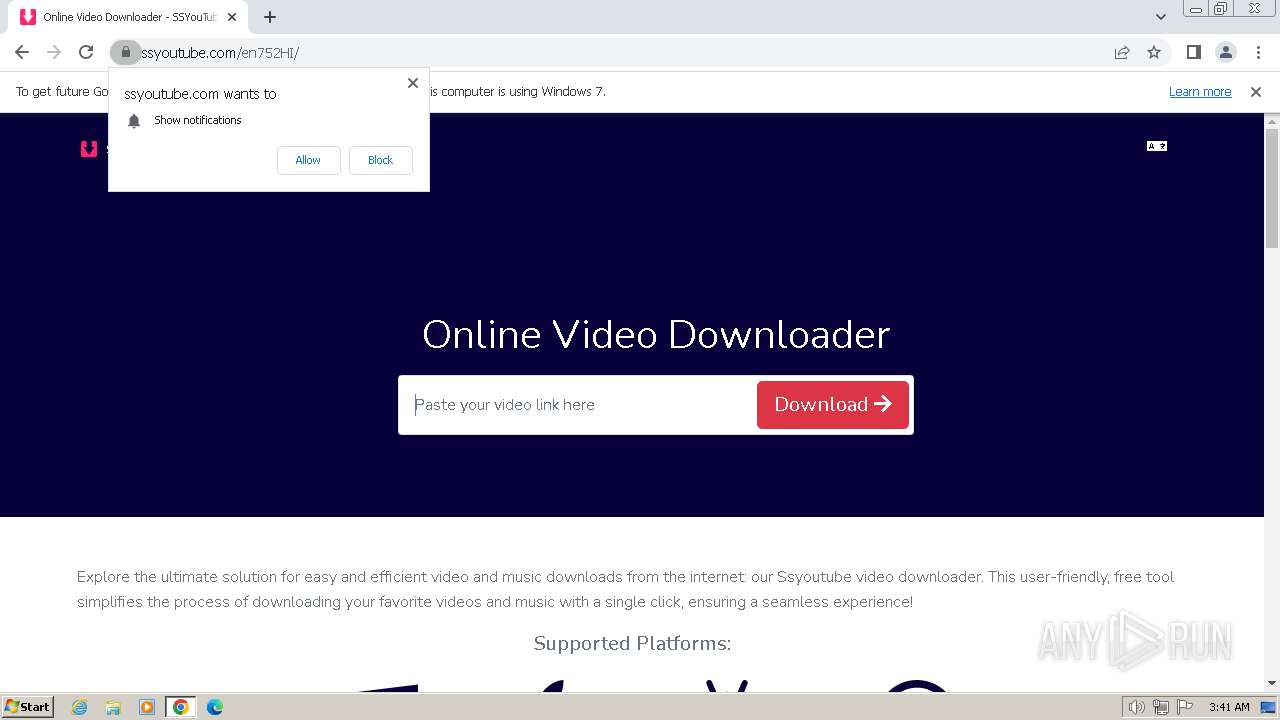Open the volume control in tray

tap(1137, 707)
